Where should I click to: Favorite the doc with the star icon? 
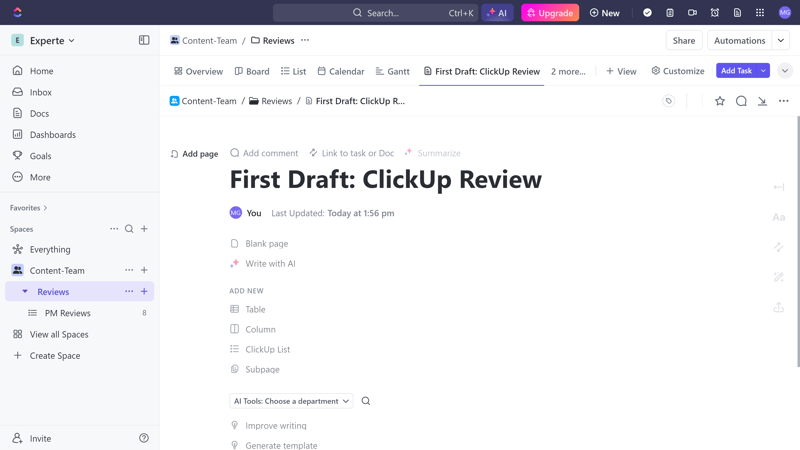719,101
